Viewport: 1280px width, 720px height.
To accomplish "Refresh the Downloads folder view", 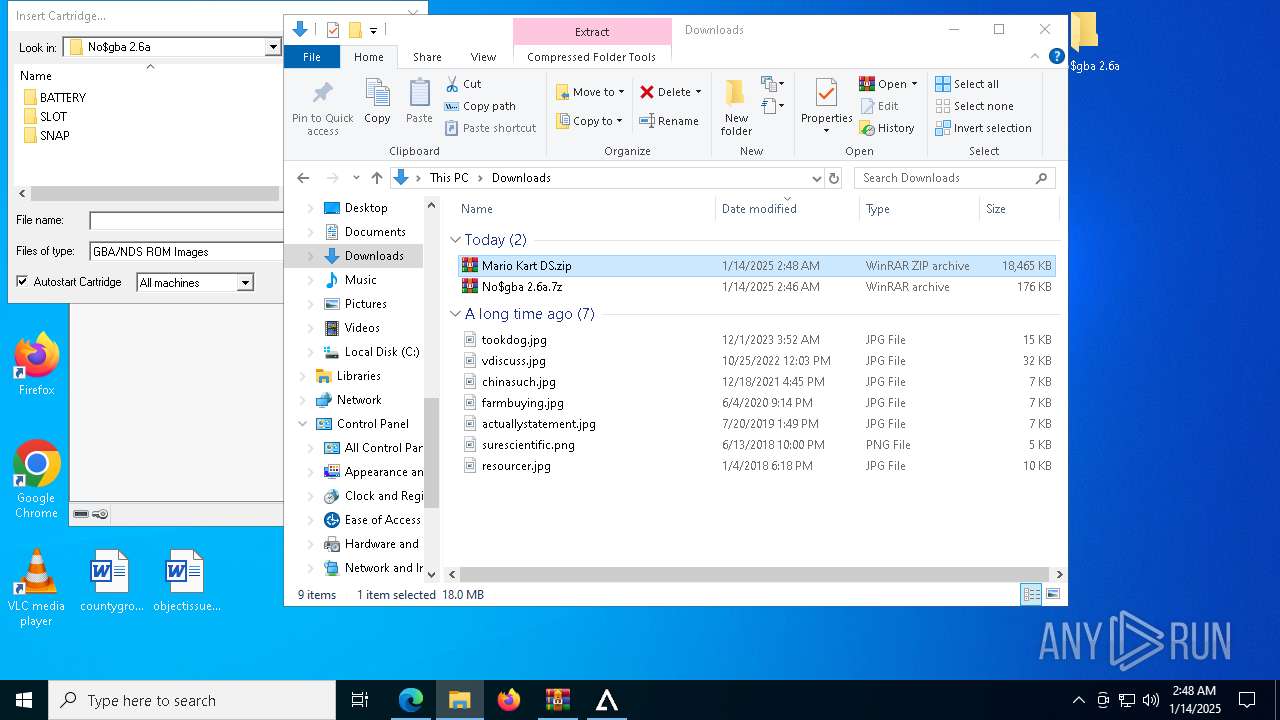I will coord(834,178).
